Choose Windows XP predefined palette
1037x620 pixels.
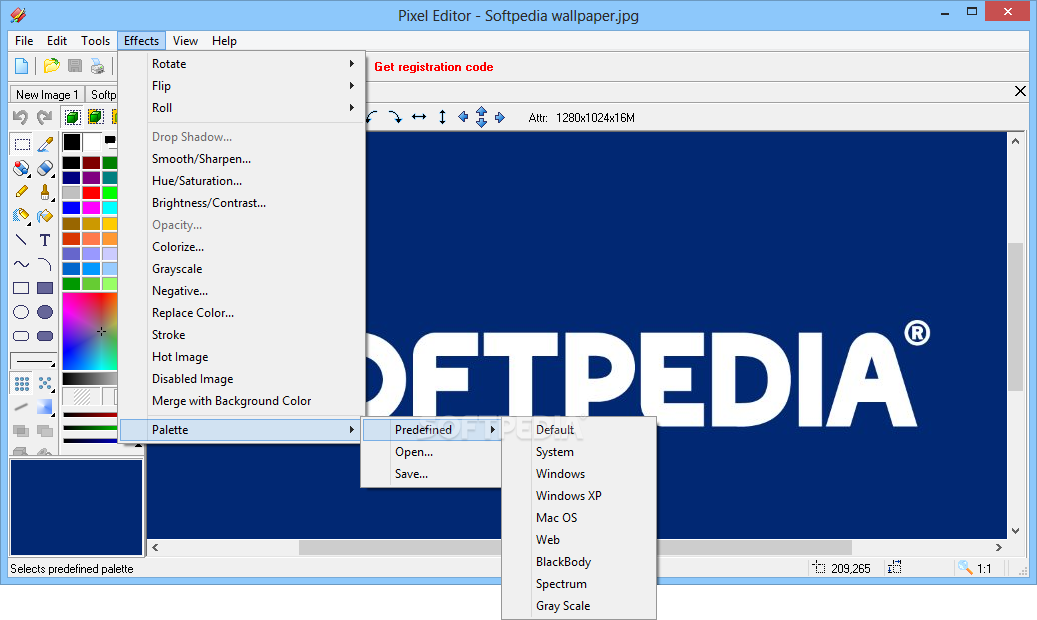[x=579, y=496]
